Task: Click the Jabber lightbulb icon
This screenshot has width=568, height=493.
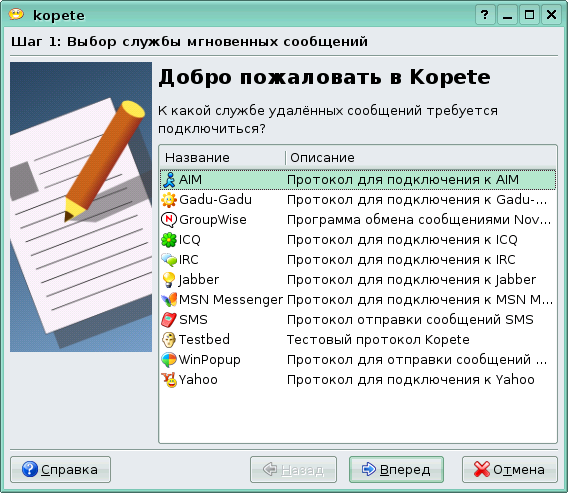Action: (x=169, y=280)
